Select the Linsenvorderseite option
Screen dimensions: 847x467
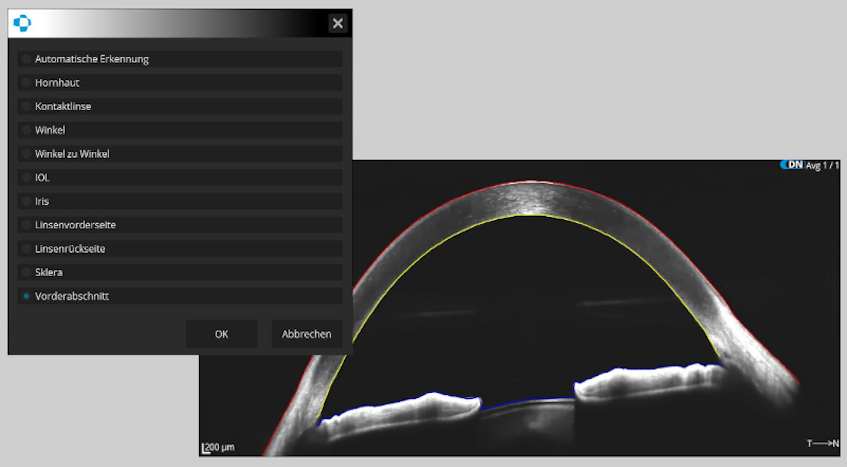(180, 225)
